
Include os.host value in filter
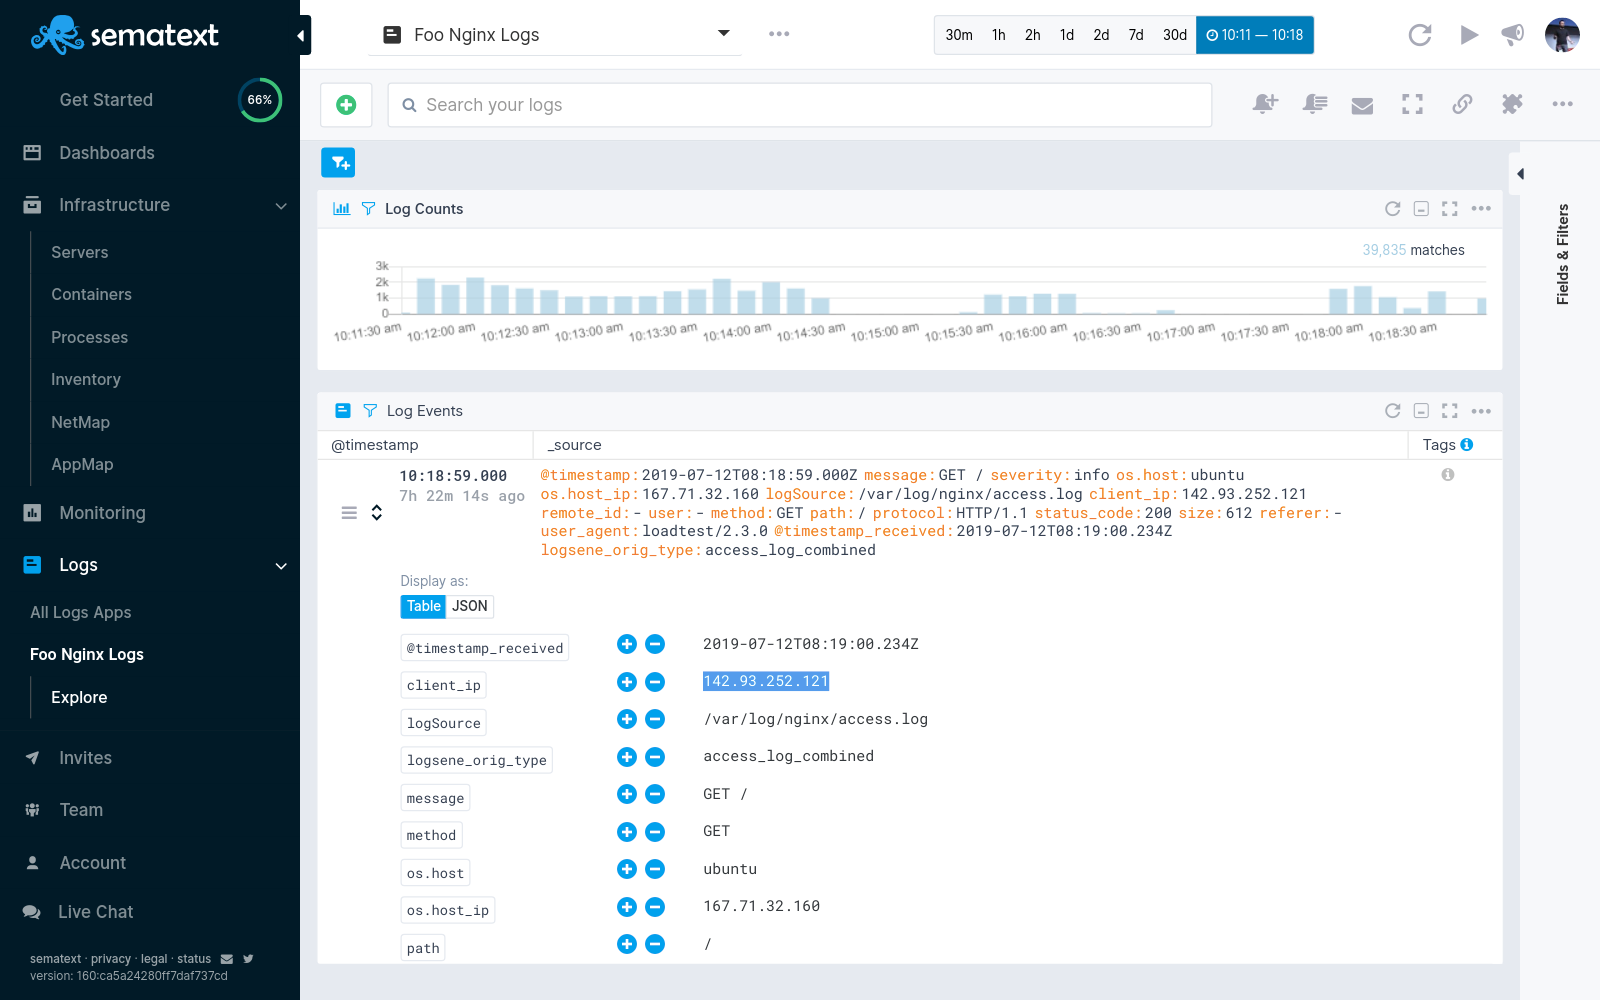point(627,869)
